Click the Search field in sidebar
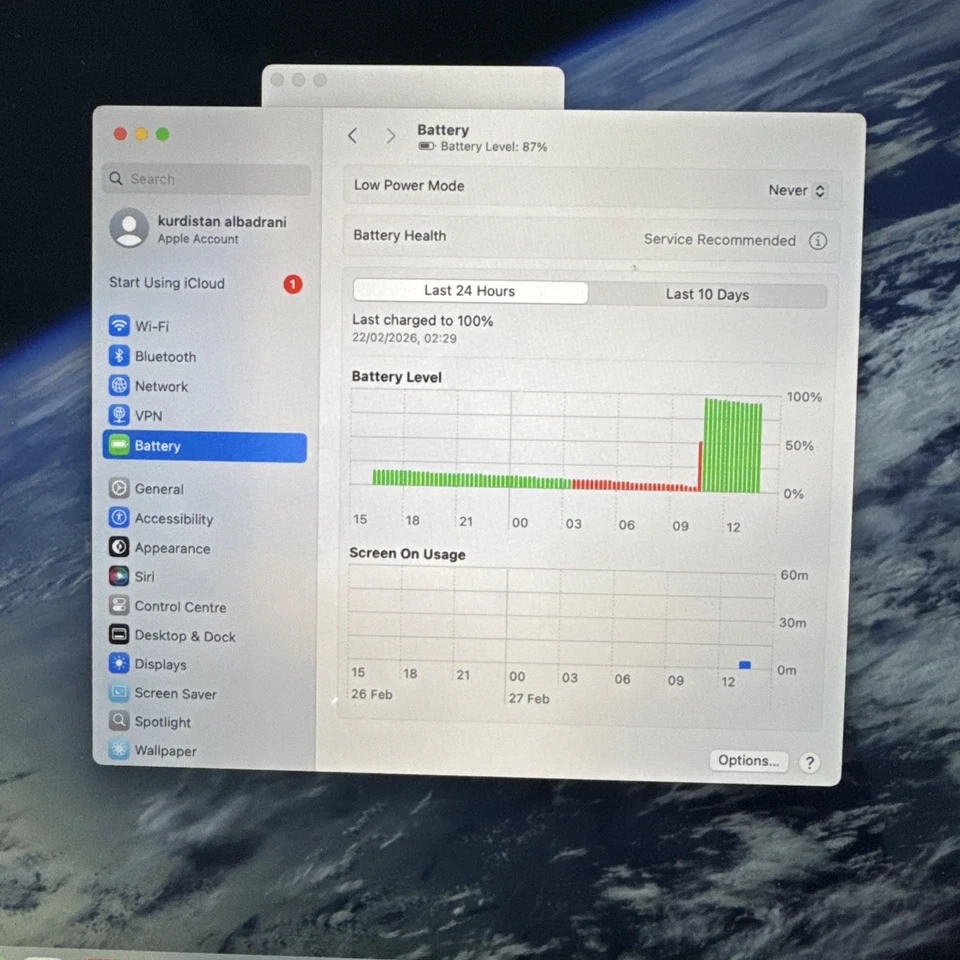Screen dimensions: 960x960 pos(206,179)
